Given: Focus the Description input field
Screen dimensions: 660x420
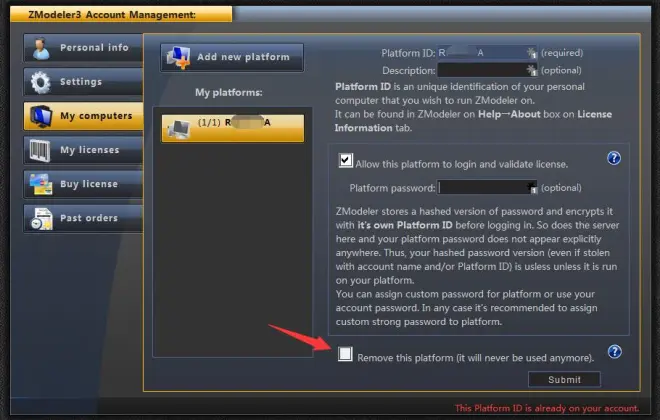Looking at the screenshot, I should click(x=487, y=70).
